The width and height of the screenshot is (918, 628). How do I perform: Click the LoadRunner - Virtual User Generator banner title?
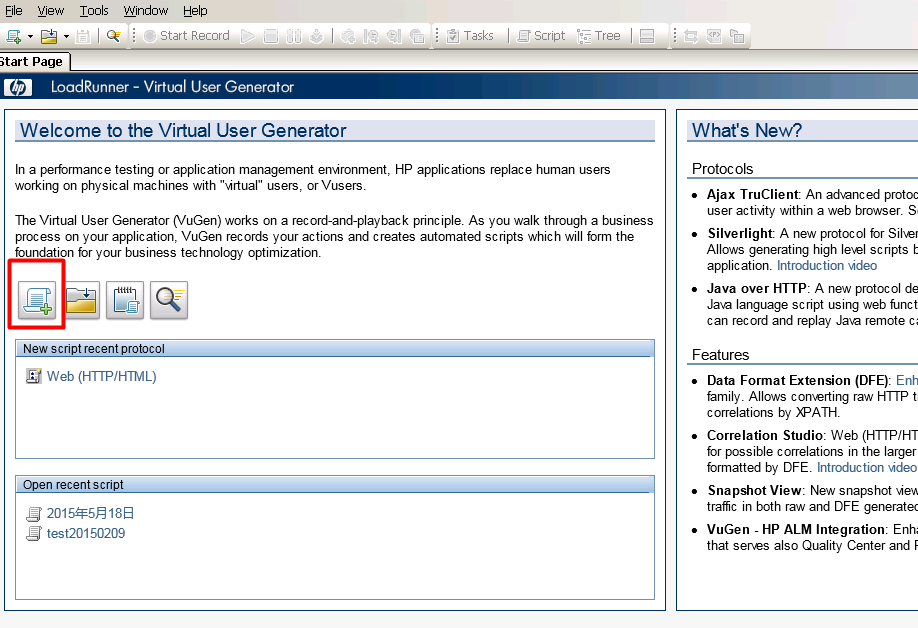click(172, 87)
